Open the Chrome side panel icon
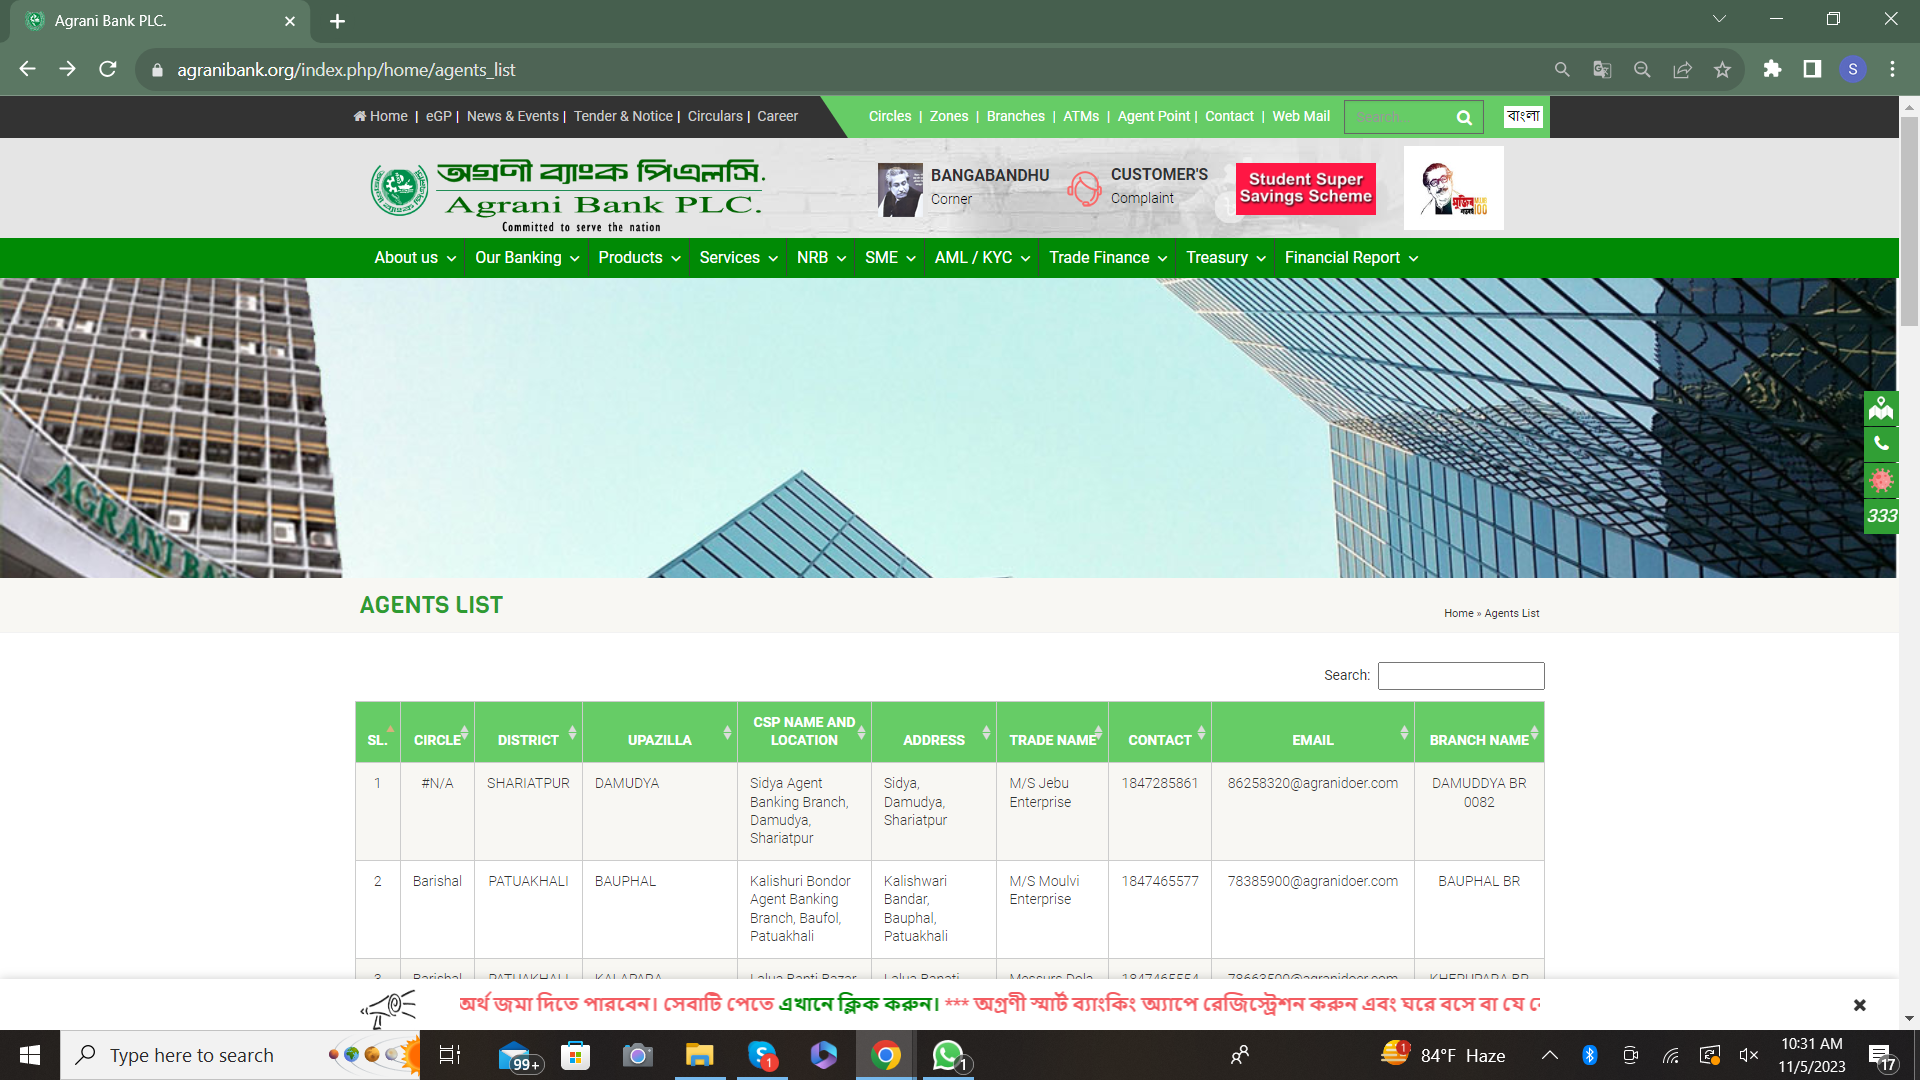Viewport: 1920px width, 1080px height. [x=1812, y=69]
